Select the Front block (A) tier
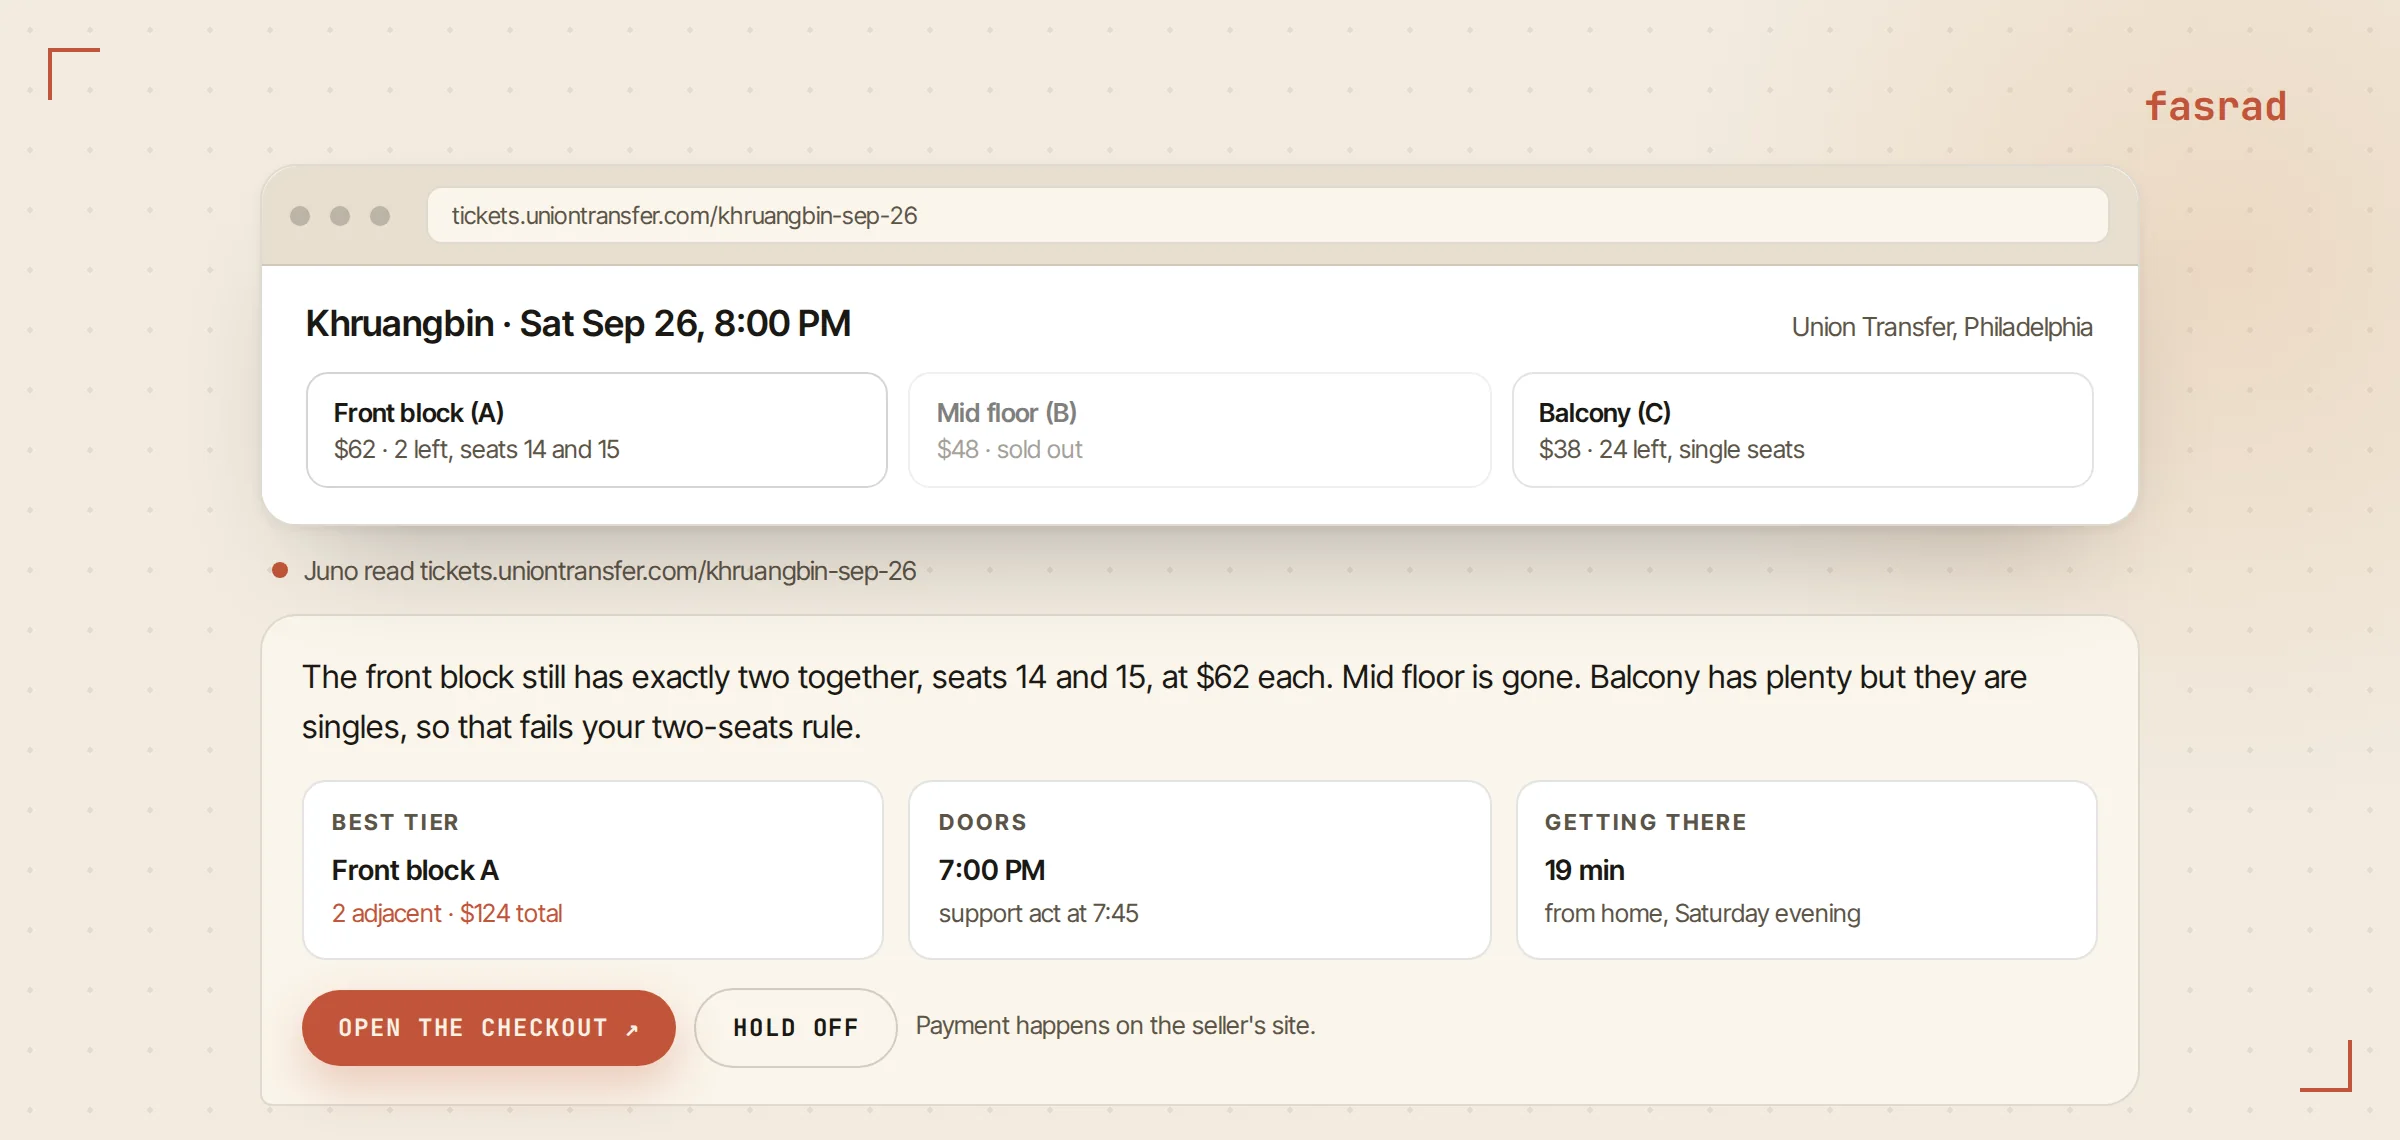This screenshot has height=1140, width=2400. [x=597, y=430]
